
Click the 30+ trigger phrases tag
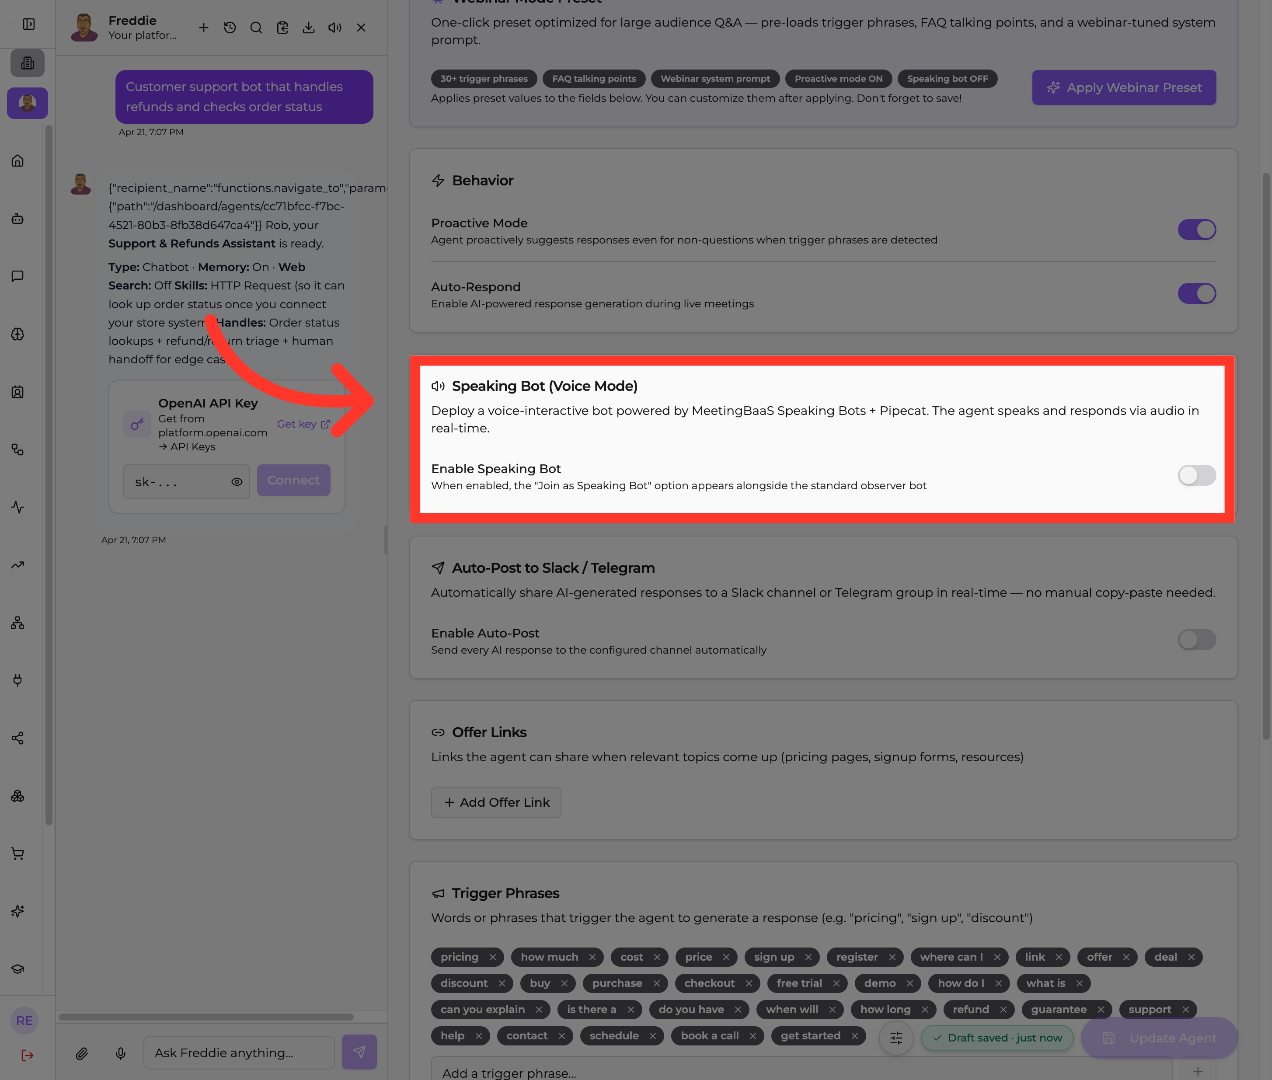click(484, 79)
